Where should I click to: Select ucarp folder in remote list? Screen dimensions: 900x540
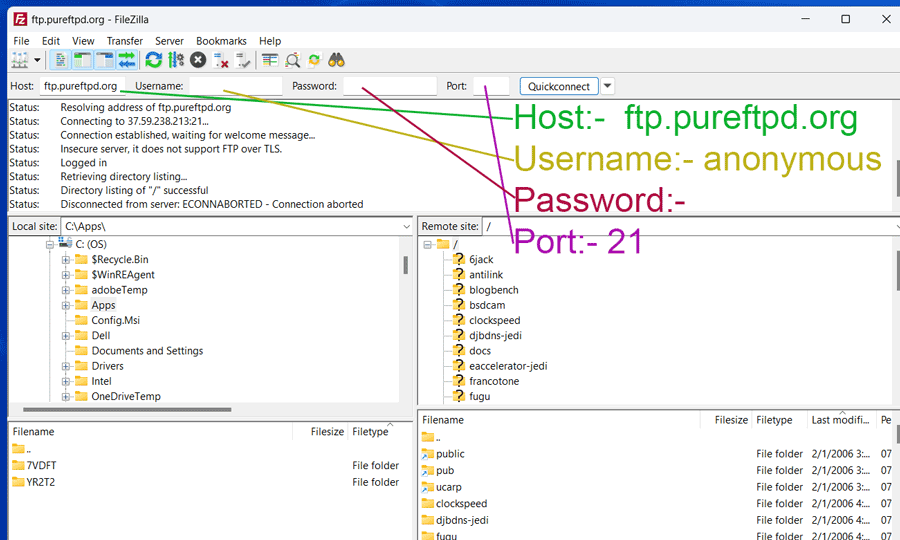pyautogui.click(x=448, y=487)
